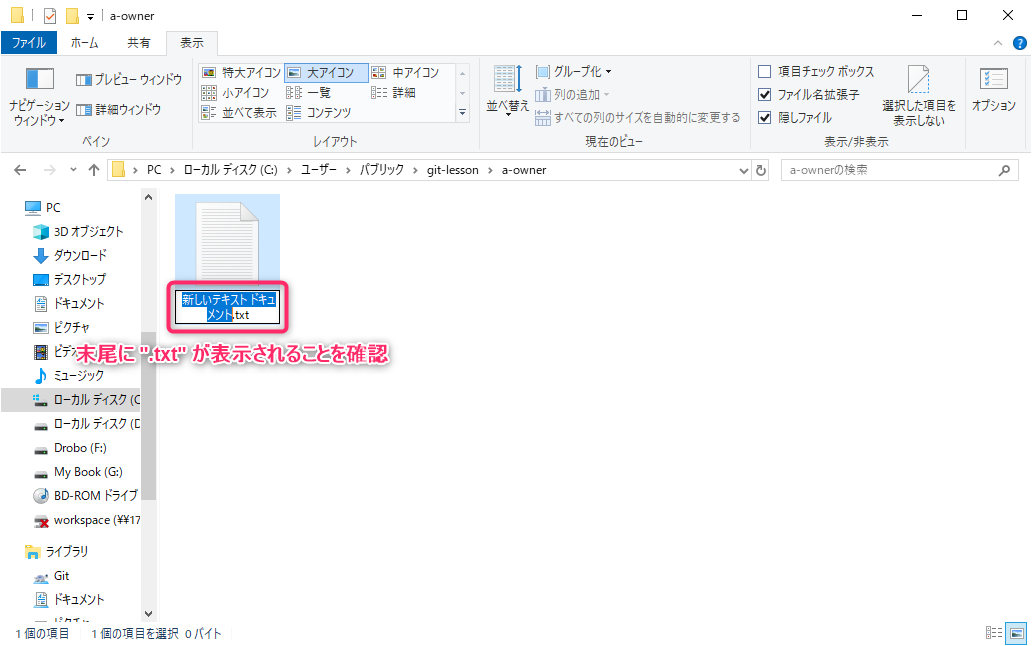
Task: Select workspace network drive in the sidebar
Action: [x=86, y=520]
